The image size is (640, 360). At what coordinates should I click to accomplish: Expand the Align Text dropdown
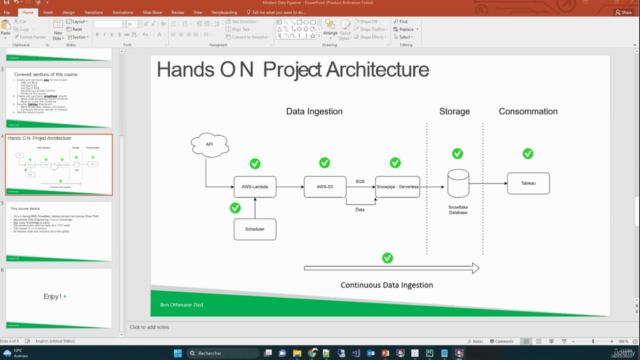point(239,29)
